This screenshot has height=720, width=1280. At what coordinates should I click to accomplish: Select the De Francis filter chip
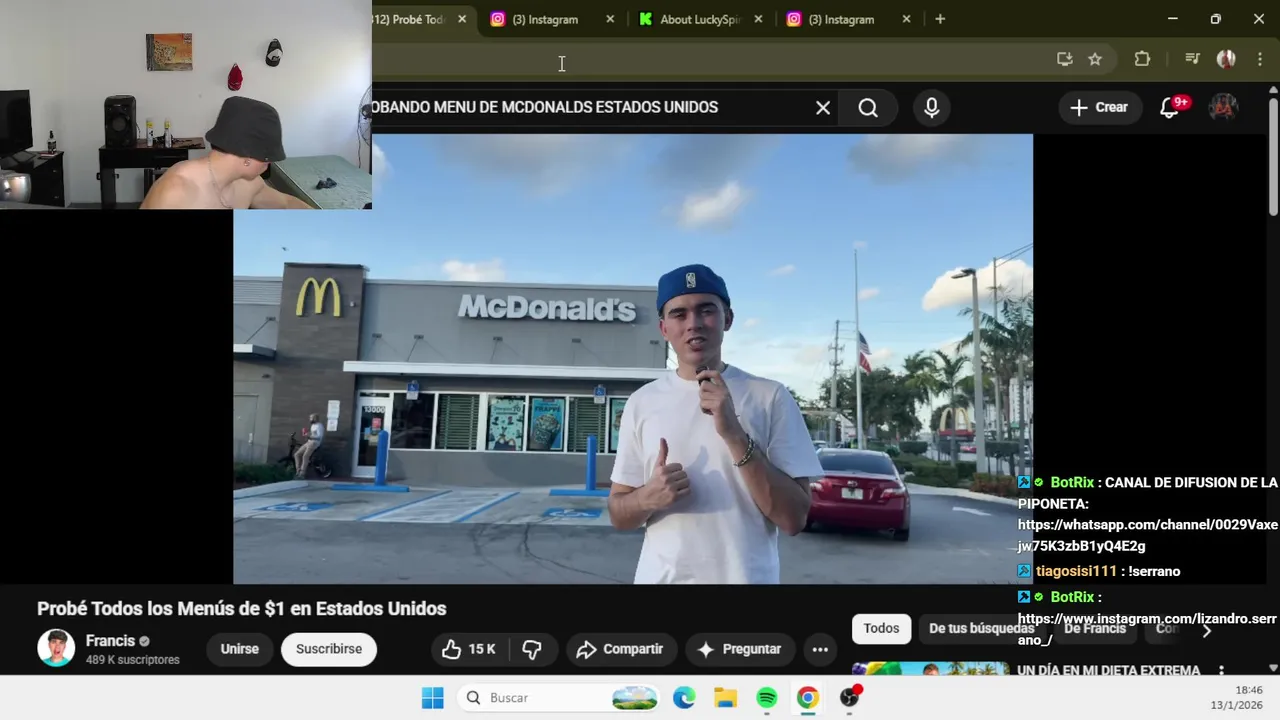[x=1094, y=628]
